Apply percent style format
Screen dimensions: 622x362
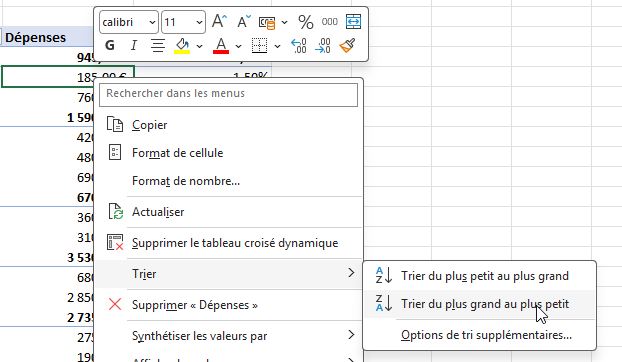pyautogui.click(x=305, y=22)
